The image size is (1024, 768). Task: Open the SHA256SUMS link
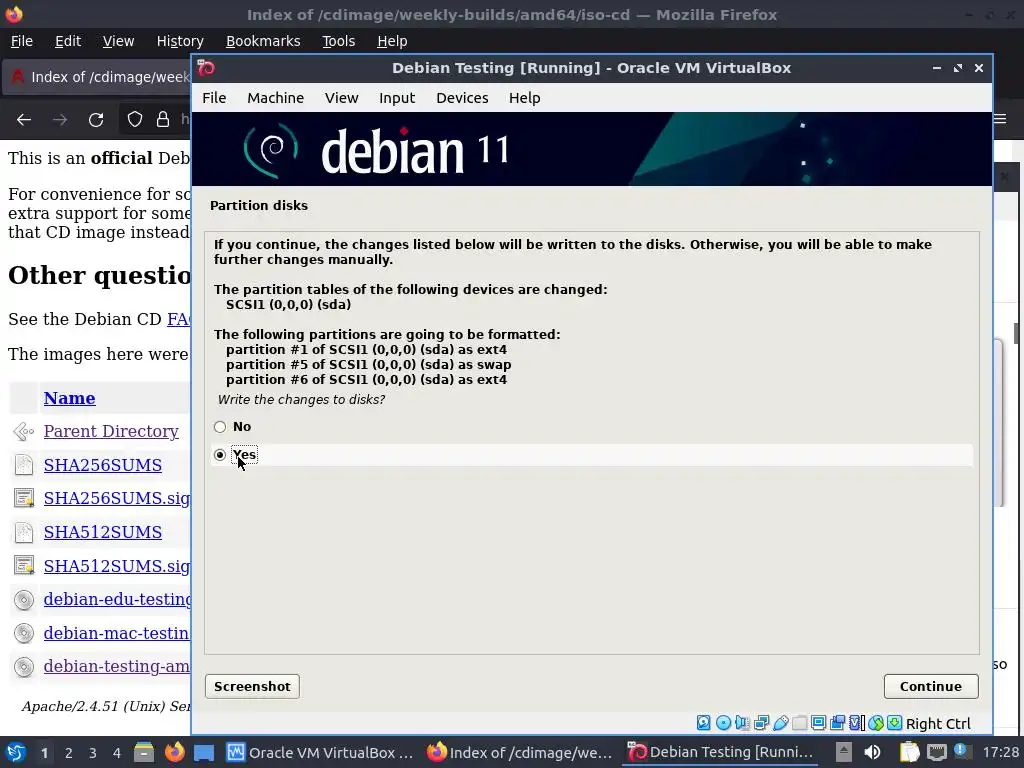[x=103, y=465]
